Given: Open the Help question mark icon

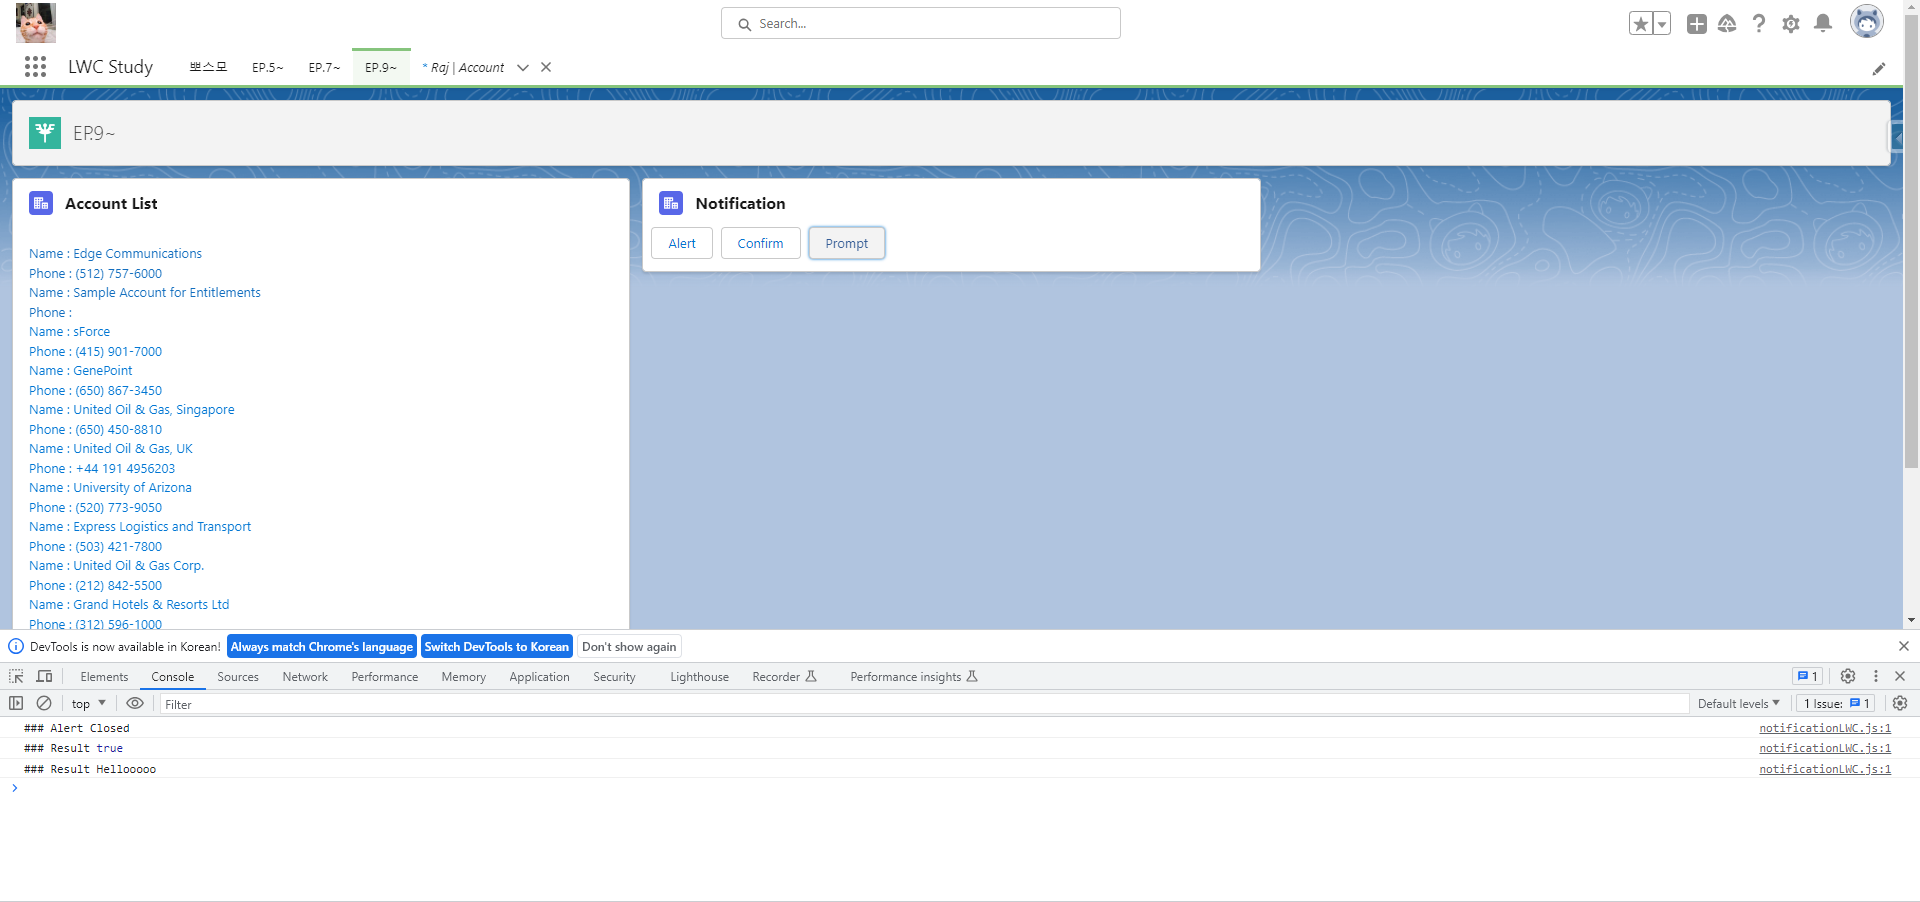Looking at the screenshot, I should (1759, 24).
